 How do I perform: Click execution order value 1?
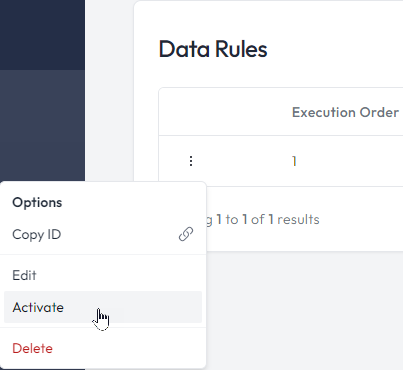[x=294, y=161]
